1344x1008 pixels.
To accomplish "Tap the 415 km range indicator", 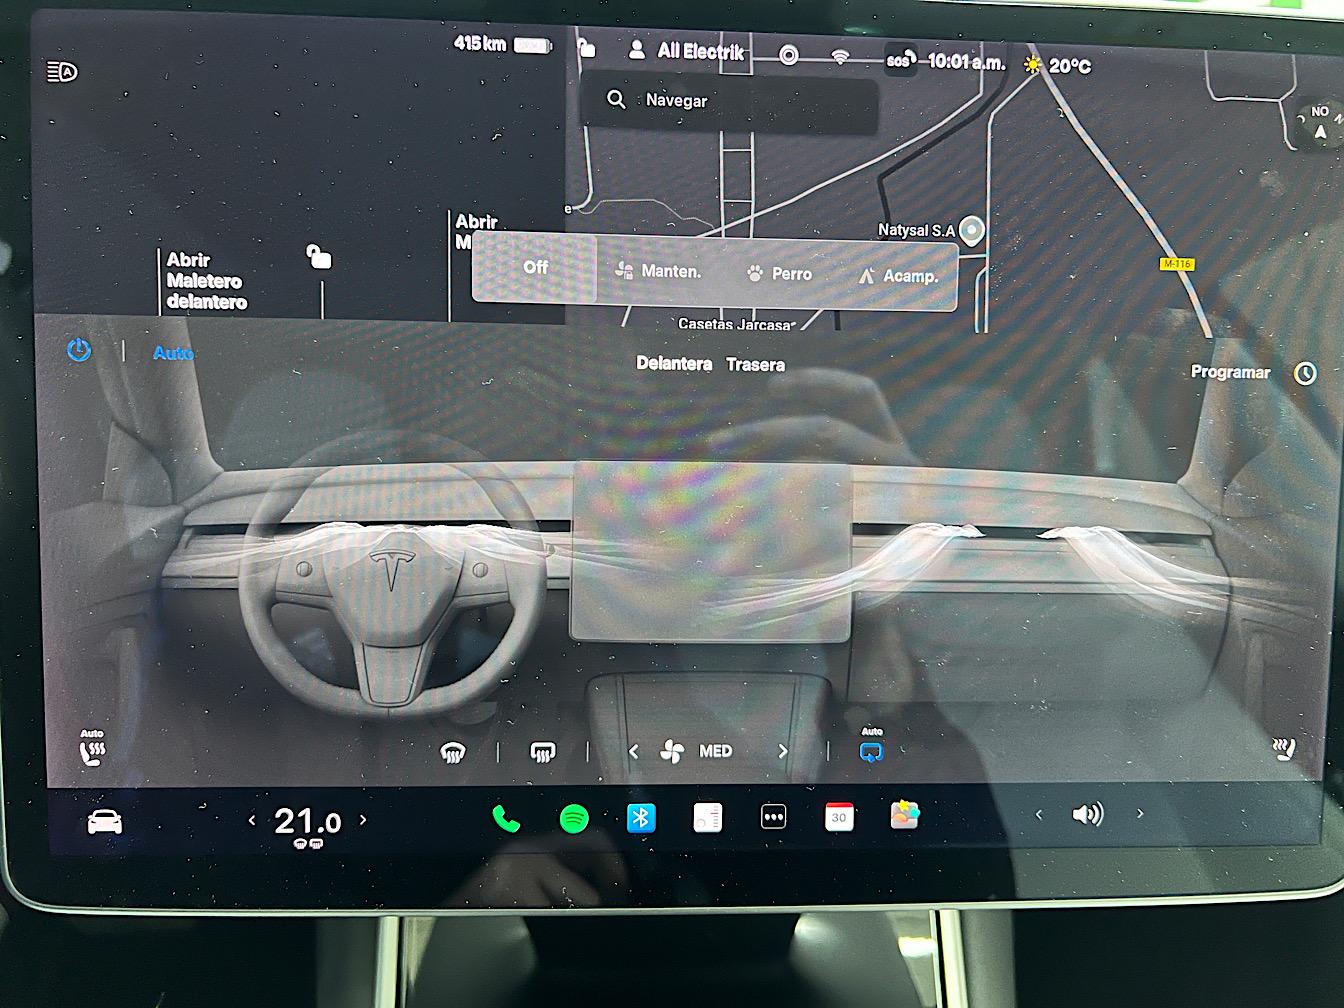I will pyautogui.click(x=502, y=44).
